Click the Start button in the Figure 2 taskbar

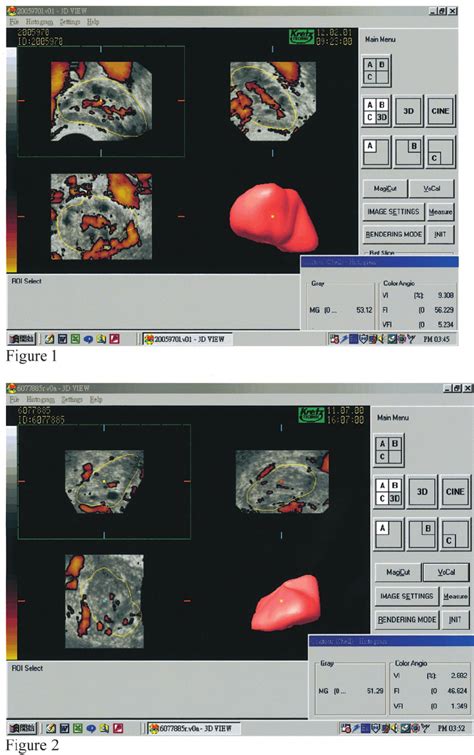(22, 728)
